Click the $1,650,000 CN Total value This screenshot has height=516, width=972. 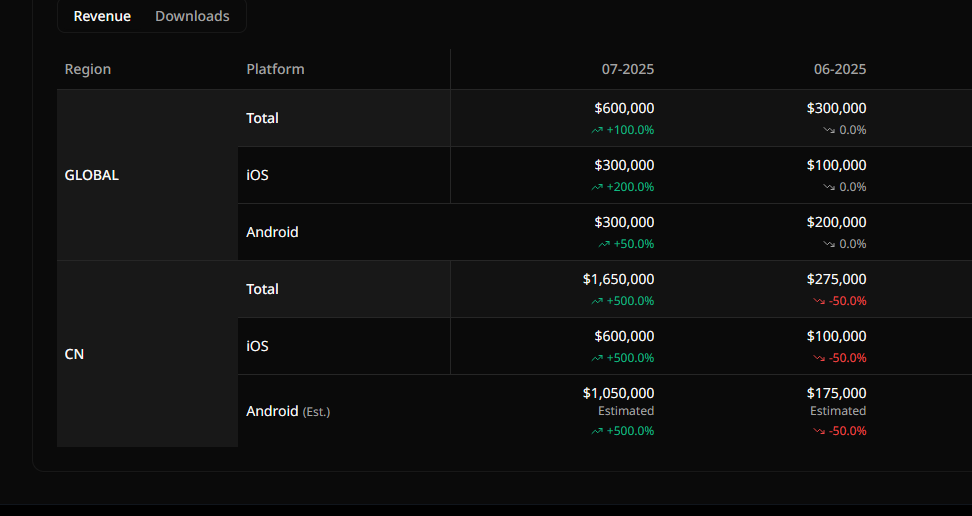click(618, 279)
